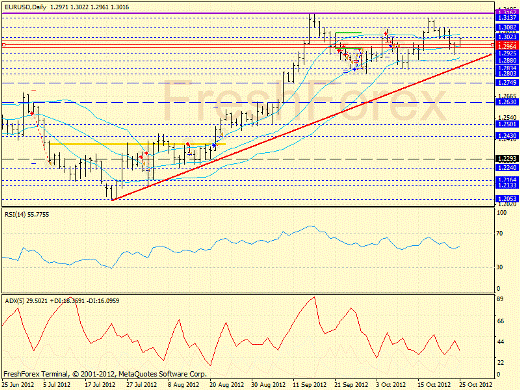Click the 20 Aug 2012 date label

[x=227, y=385]
